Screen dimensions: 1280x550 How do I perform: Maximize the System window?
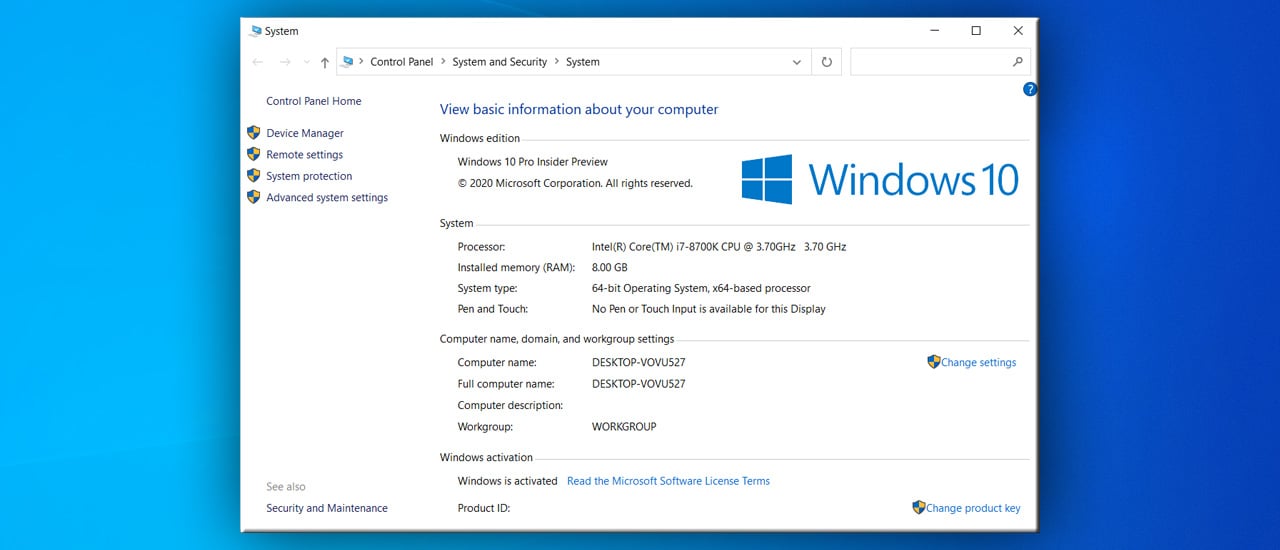(x=976, y=31)
